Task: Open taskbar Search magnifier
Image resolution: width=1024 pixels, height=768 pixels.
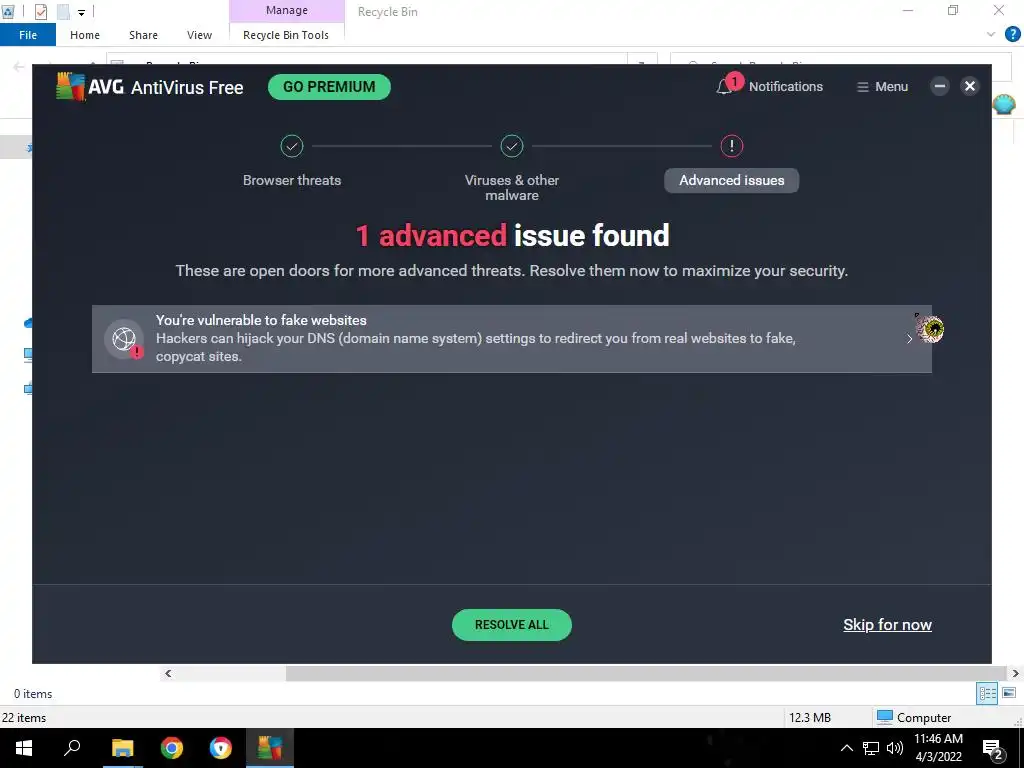Action: tap(72, 748)
